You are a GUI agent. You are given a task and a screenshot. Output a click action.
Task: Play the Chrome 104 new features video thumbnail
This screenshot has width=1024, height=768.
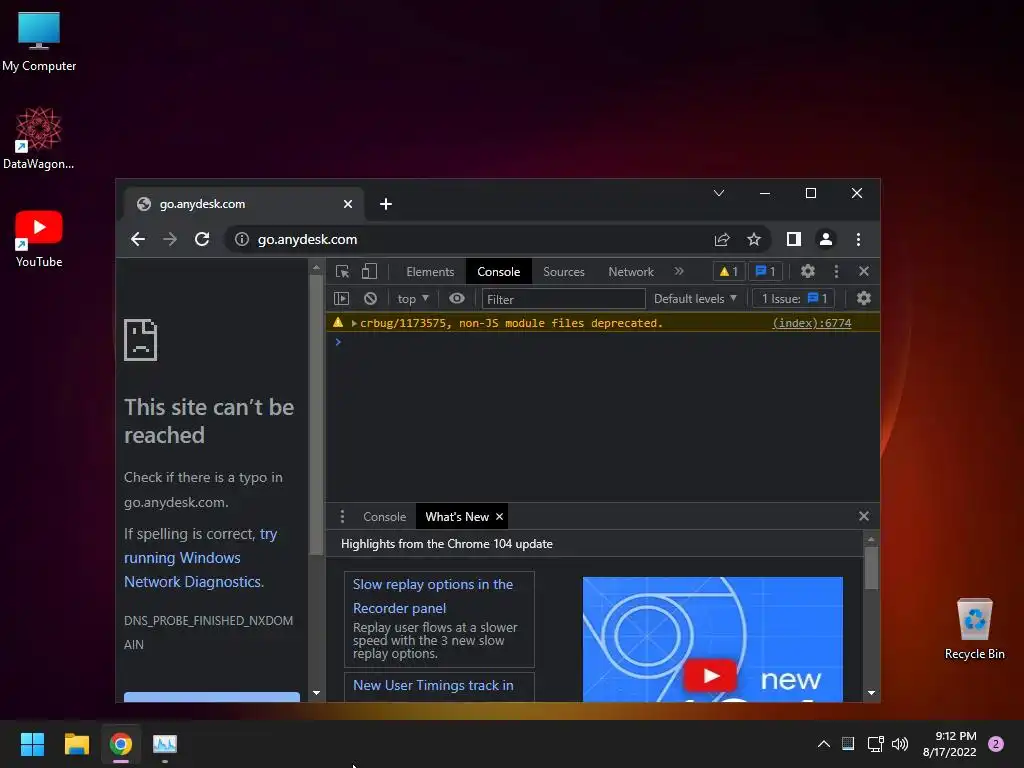(x=711, y=676)
